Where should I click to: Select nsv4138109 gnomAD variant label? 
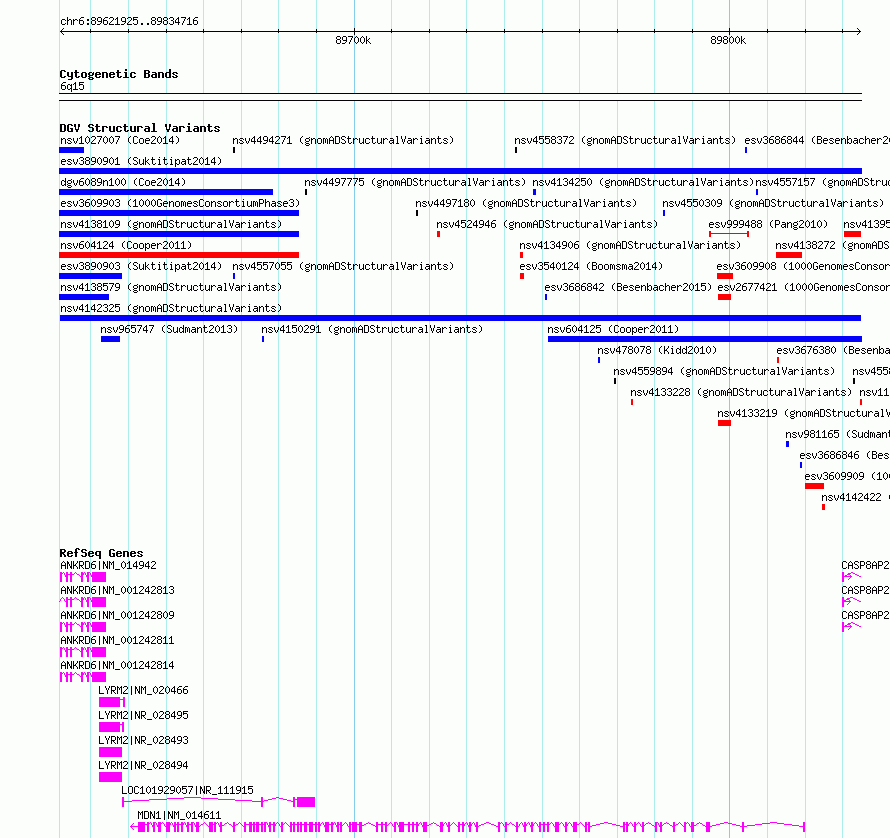coord(171,224)
